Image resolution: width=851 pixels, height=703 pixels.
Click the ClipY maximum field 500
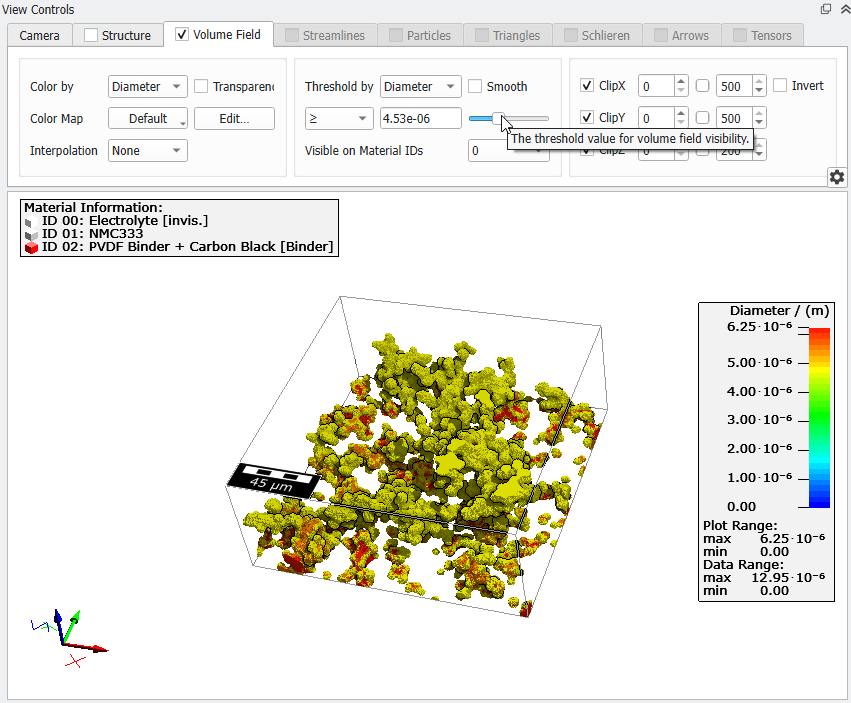click(x=735, y=118)
